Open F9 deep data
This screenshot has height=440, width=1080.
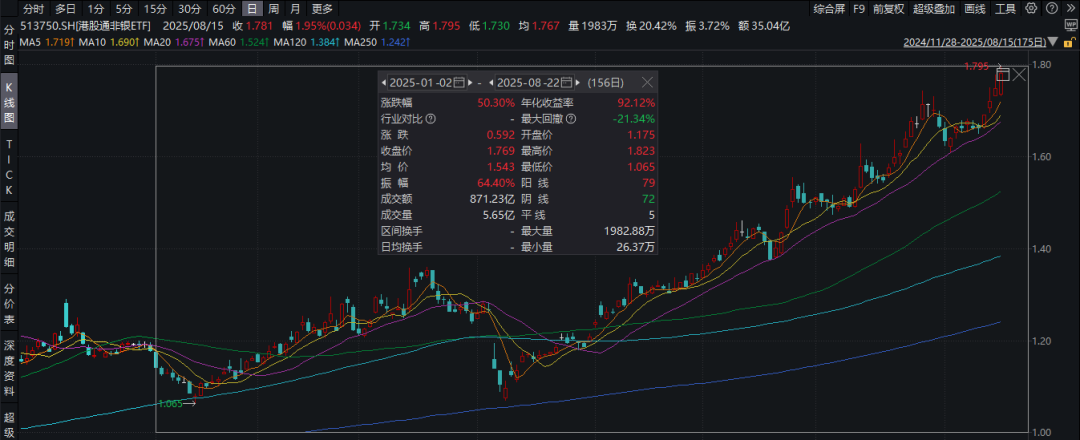[x=859, y=8]
